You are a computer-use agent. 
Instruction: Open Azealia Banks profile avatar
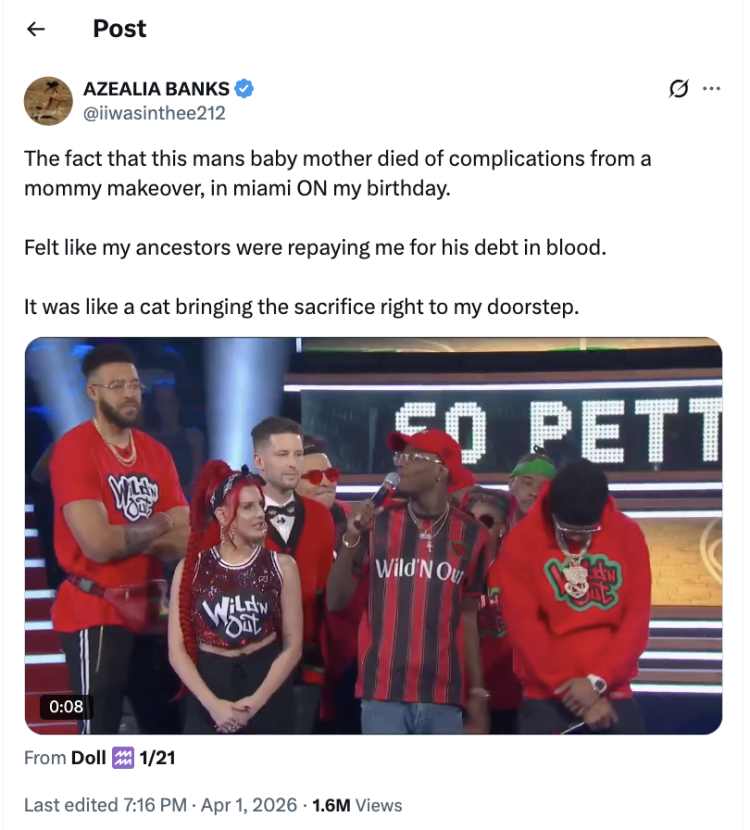click(48, 101)
